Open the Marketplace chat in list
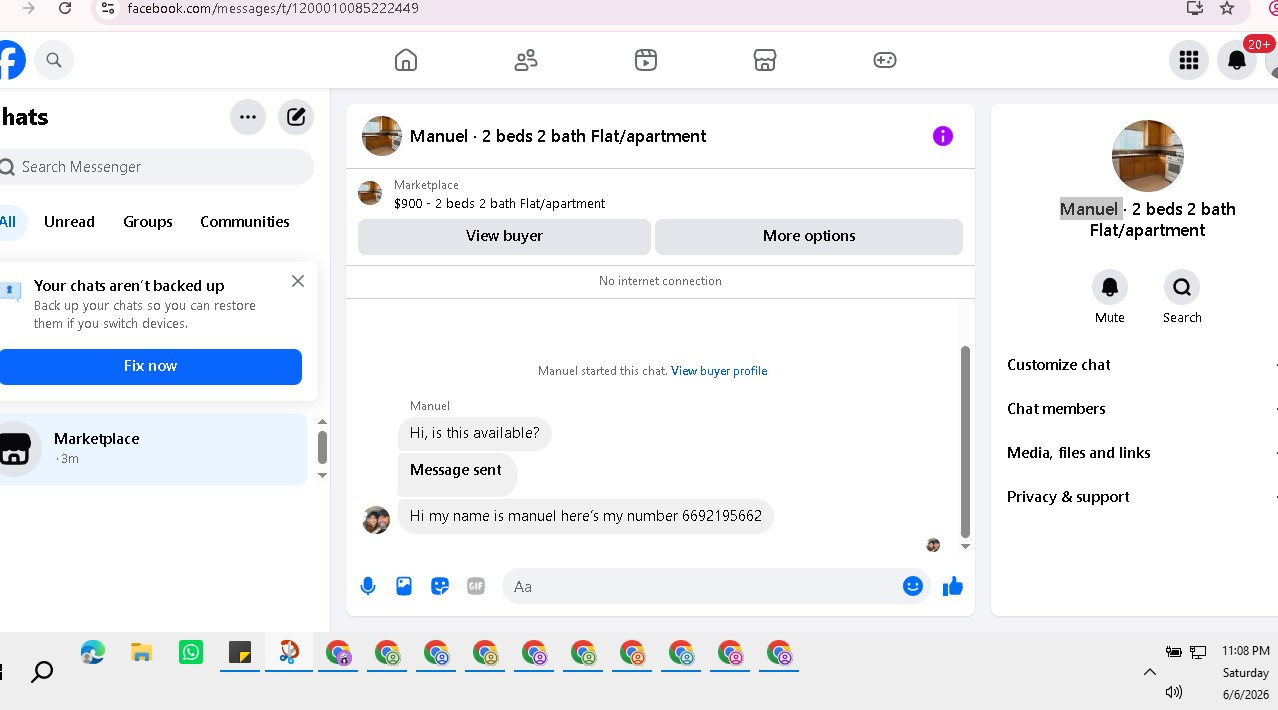 [153, 449]
